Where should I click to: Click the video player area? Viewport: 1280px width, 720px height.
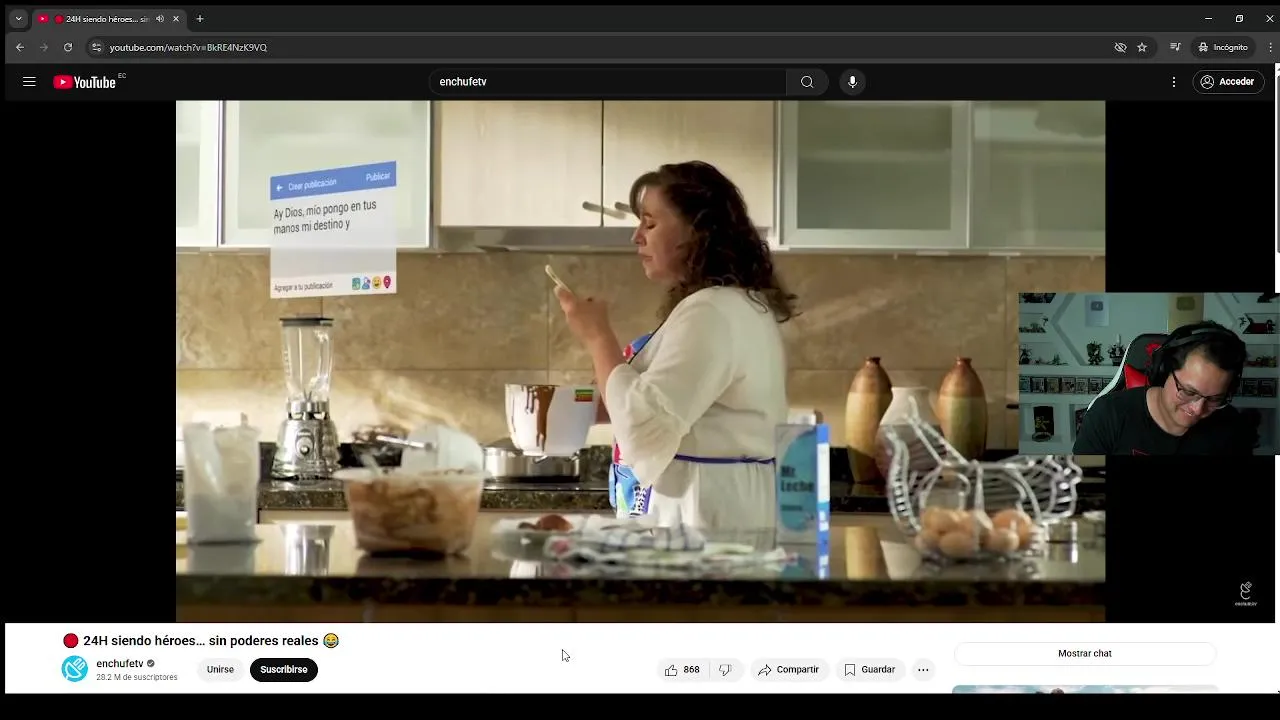click(x=640, y=360)
